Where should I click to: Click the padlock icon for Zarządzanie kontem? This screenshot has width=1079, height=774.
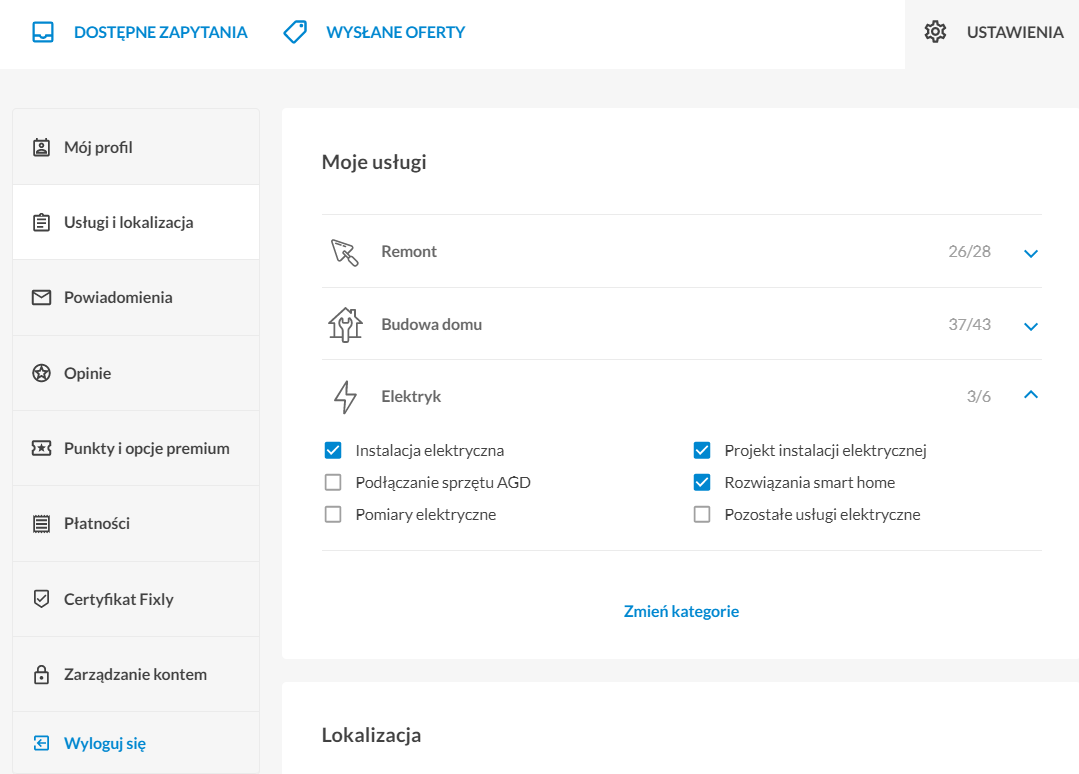pos(41,674)
